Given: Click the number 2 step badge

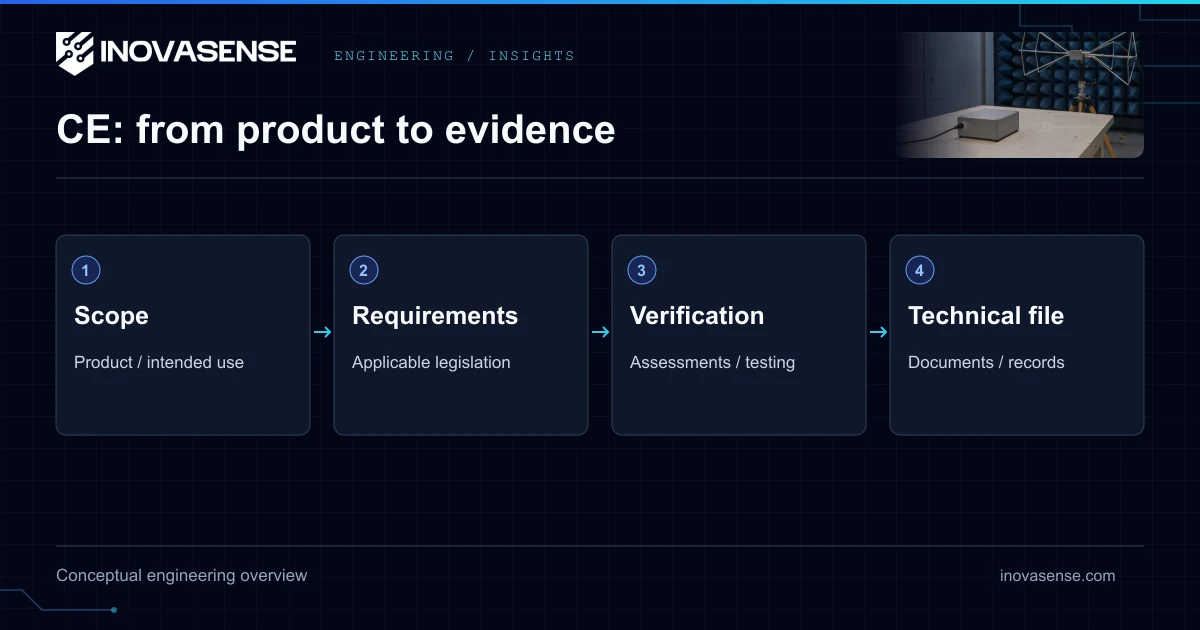Looking at the screenshot, I should [363, 270].
